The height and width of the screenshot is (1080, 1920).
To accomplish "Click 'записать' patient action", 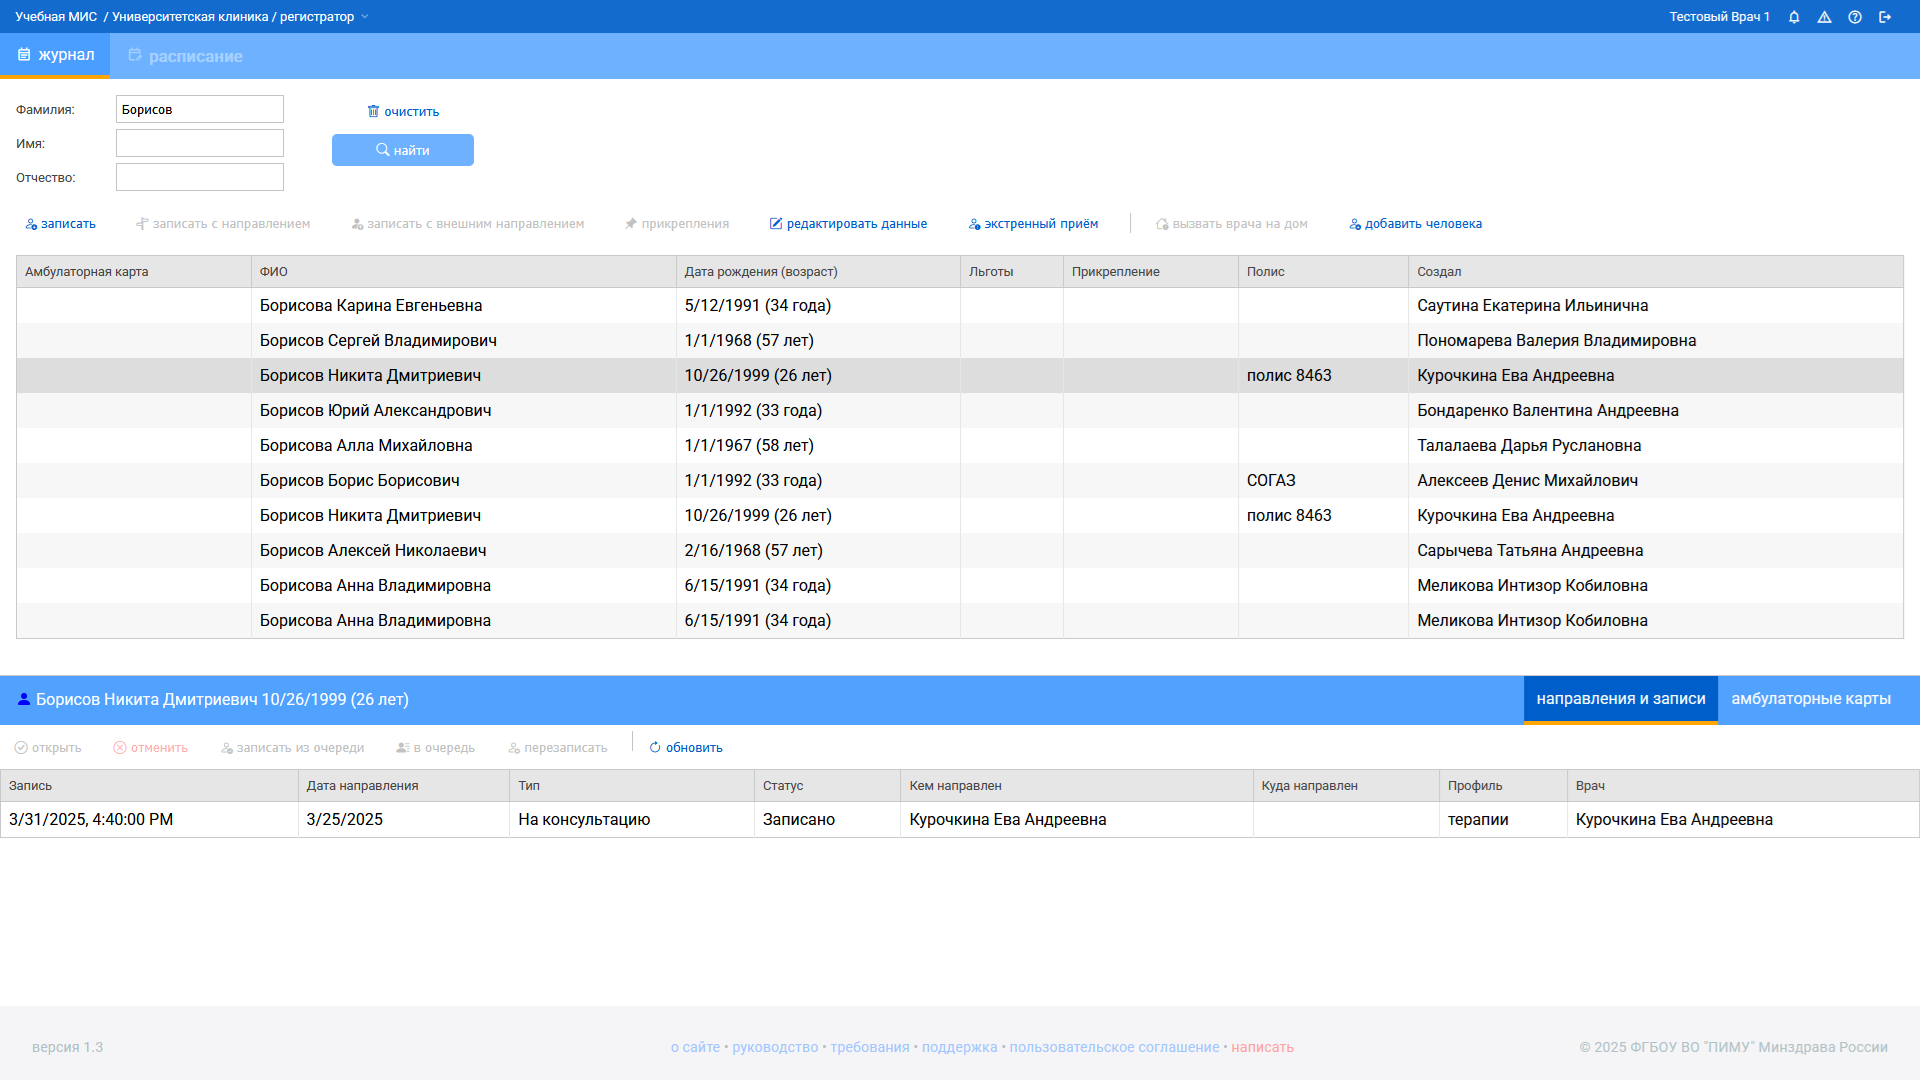I will pos(61,224).
